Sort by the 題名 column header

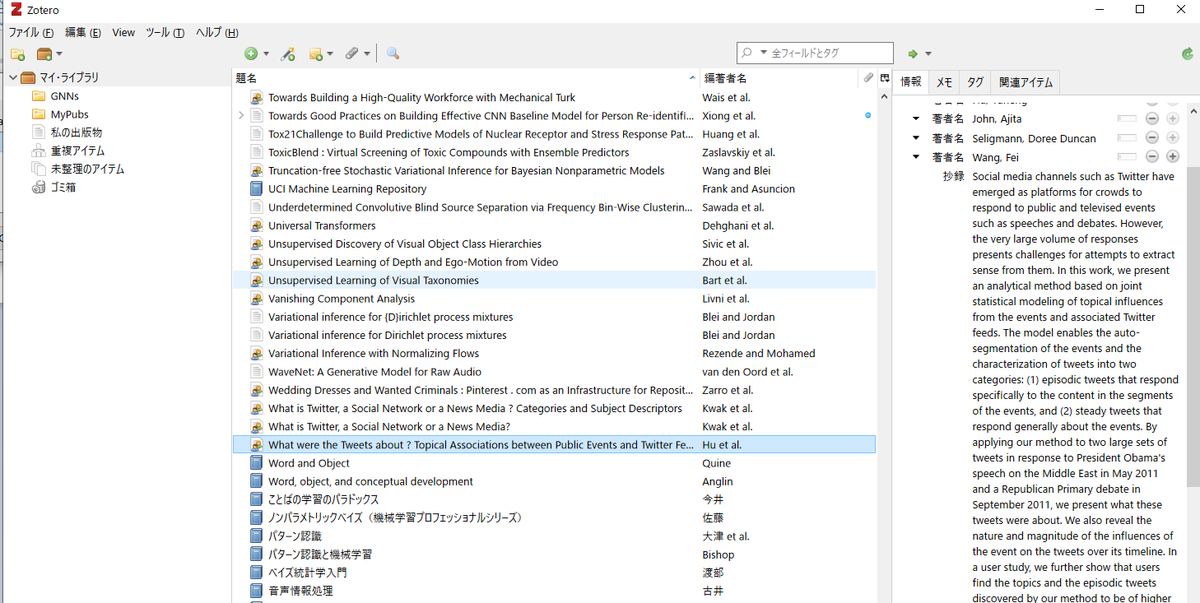464,78
